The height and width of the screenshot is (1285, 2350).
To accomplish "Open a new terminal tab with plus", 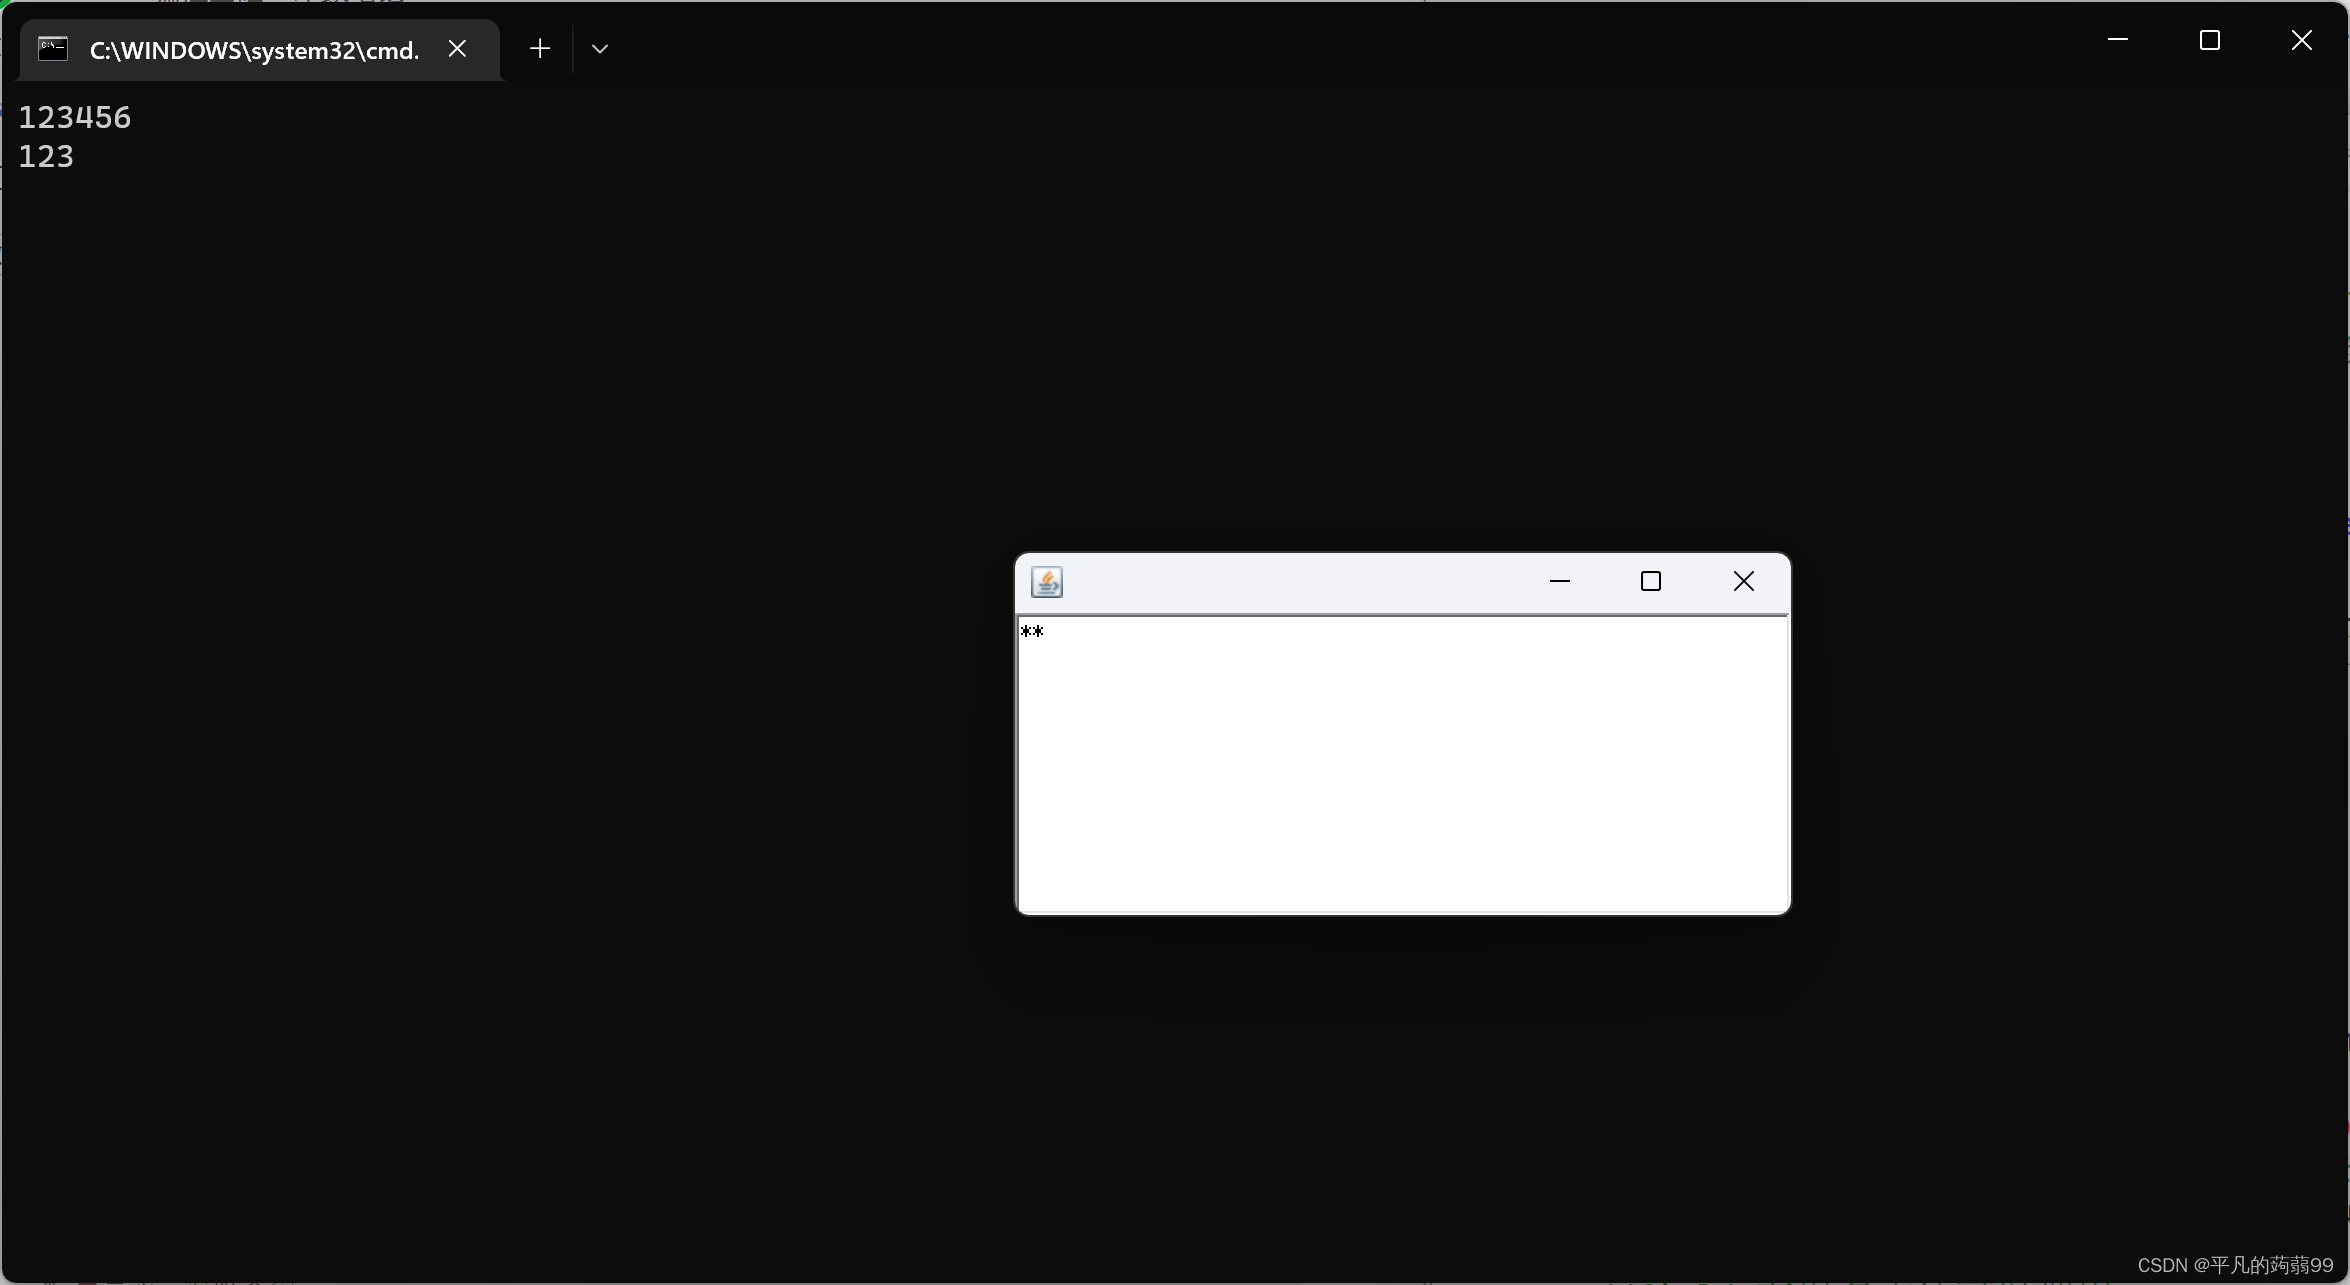I will tap(540, 48).
